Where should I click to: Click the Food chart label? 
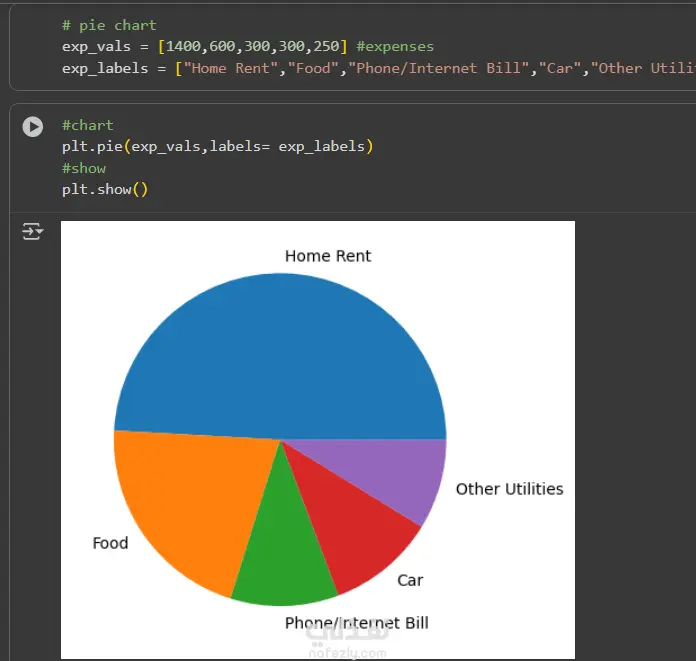click(x=110, y=543)
